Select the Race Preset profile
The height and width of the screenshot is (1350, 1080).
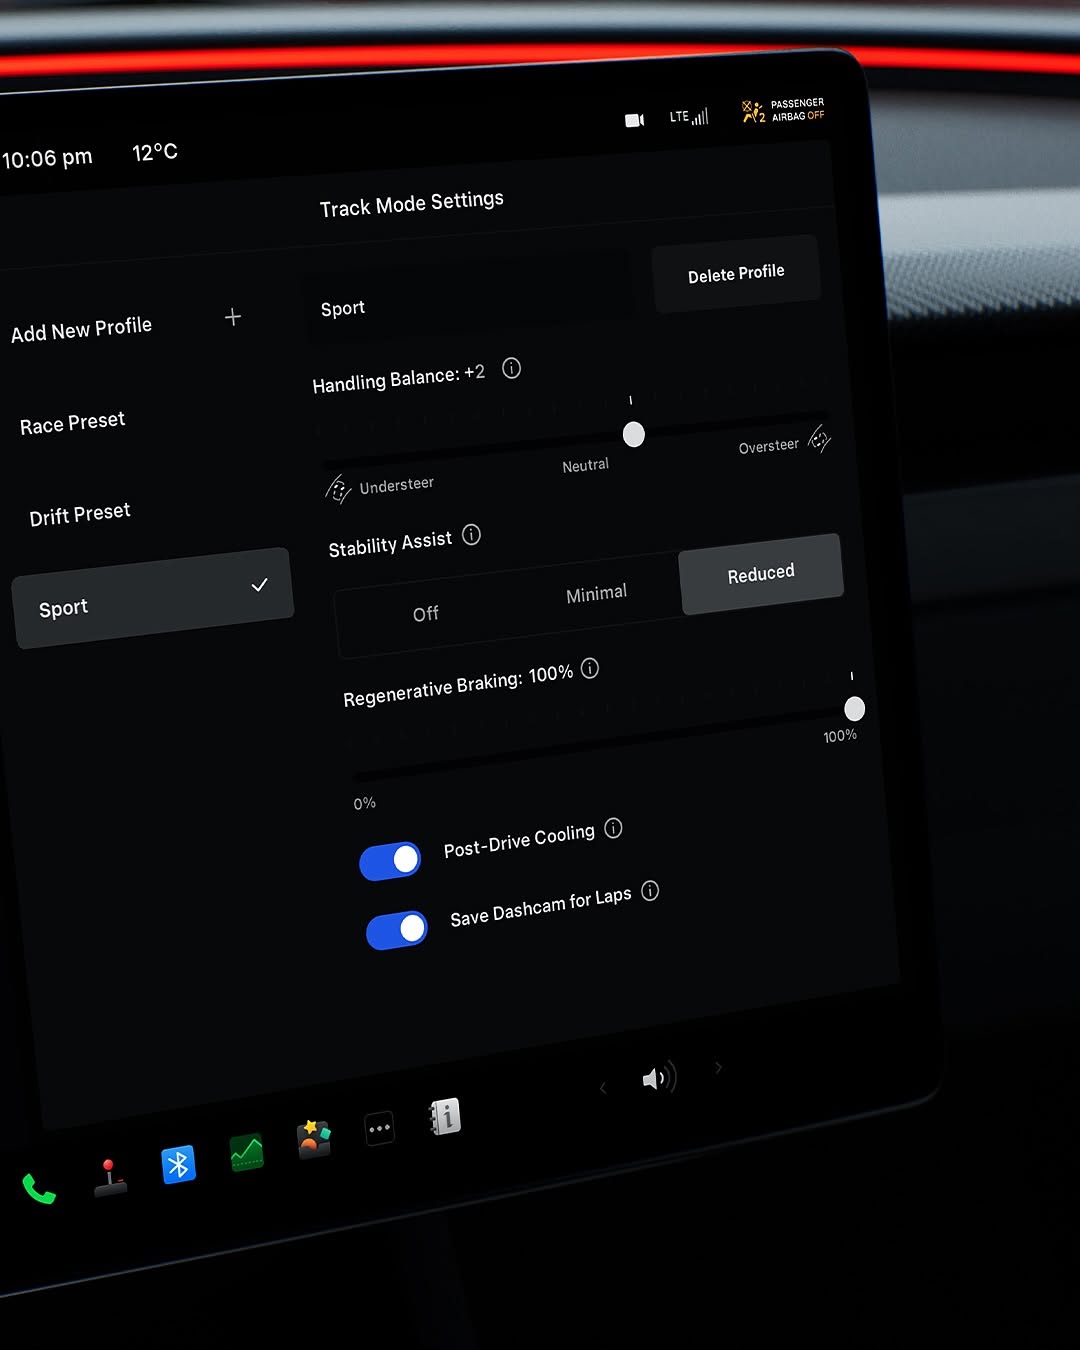coord(72,422)
